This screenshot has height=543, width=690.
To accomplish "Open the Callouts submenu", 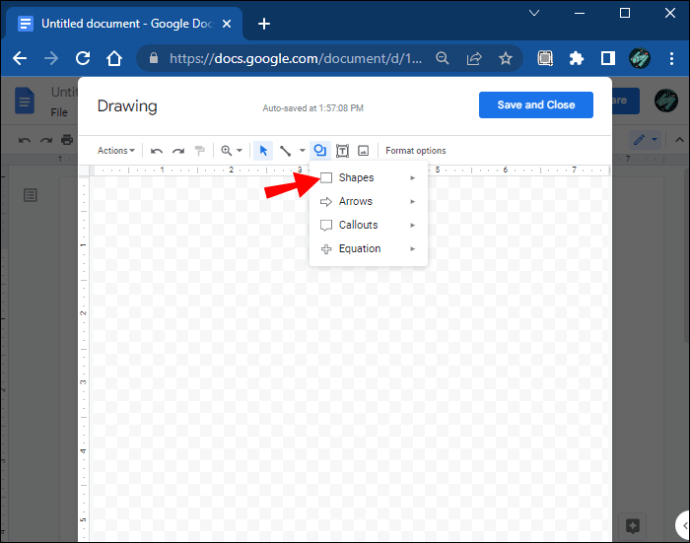I will (x=368, y=225).
